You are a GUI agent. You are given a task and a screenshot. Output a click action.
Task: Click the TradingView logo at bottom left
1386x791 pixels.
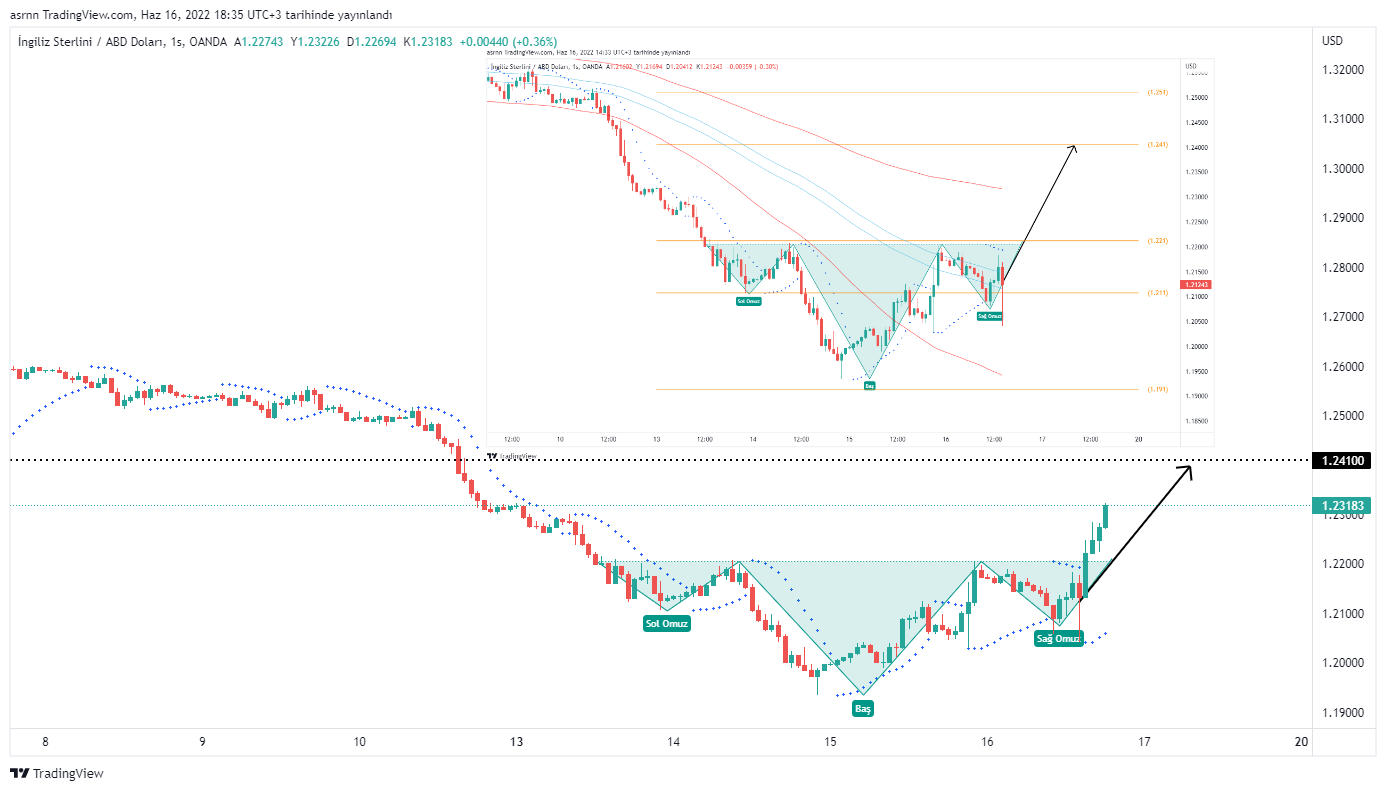[x=56, y=773]
